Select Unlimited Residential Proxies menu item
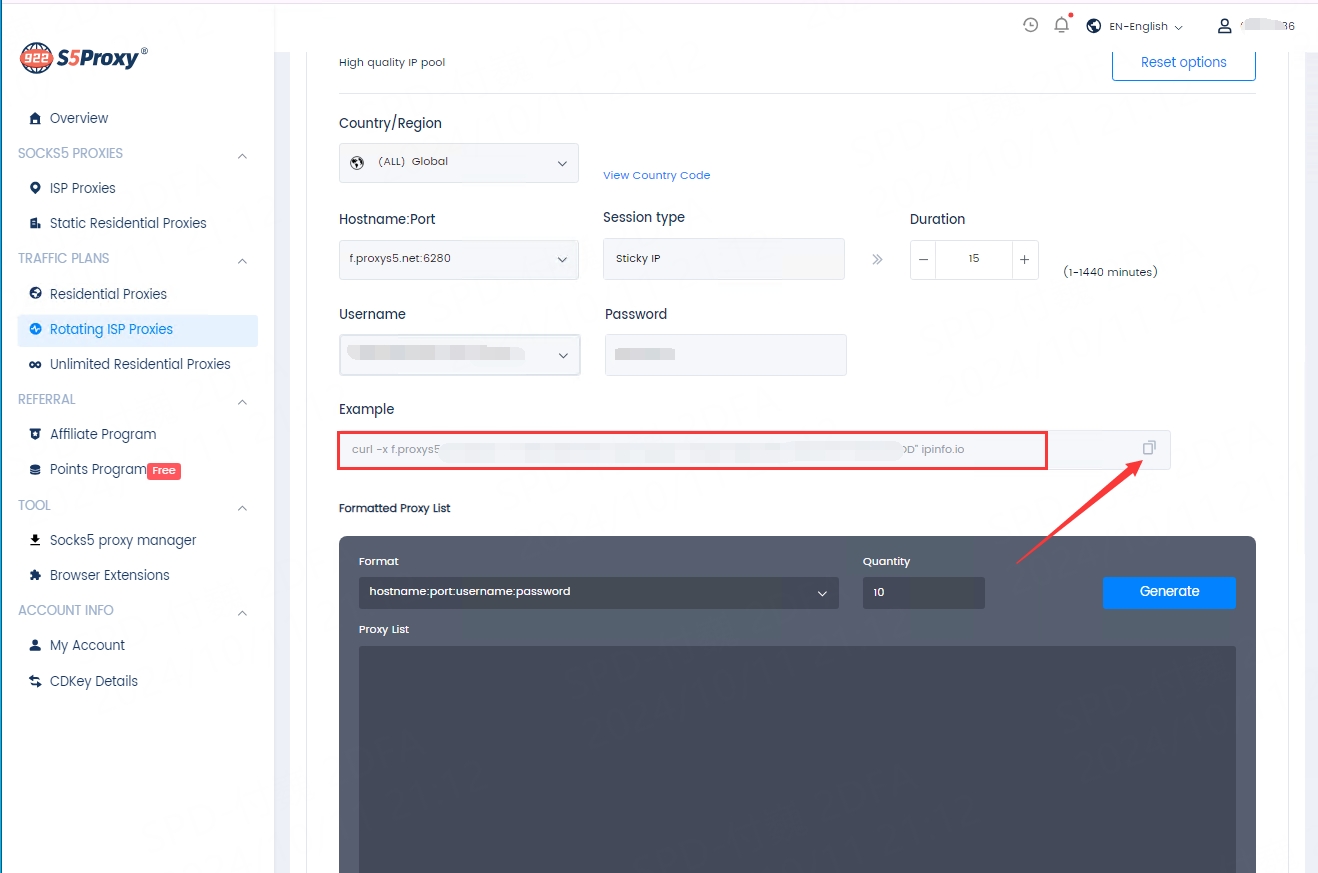The width and height of the screenshot is (1318, 873). 140,364
